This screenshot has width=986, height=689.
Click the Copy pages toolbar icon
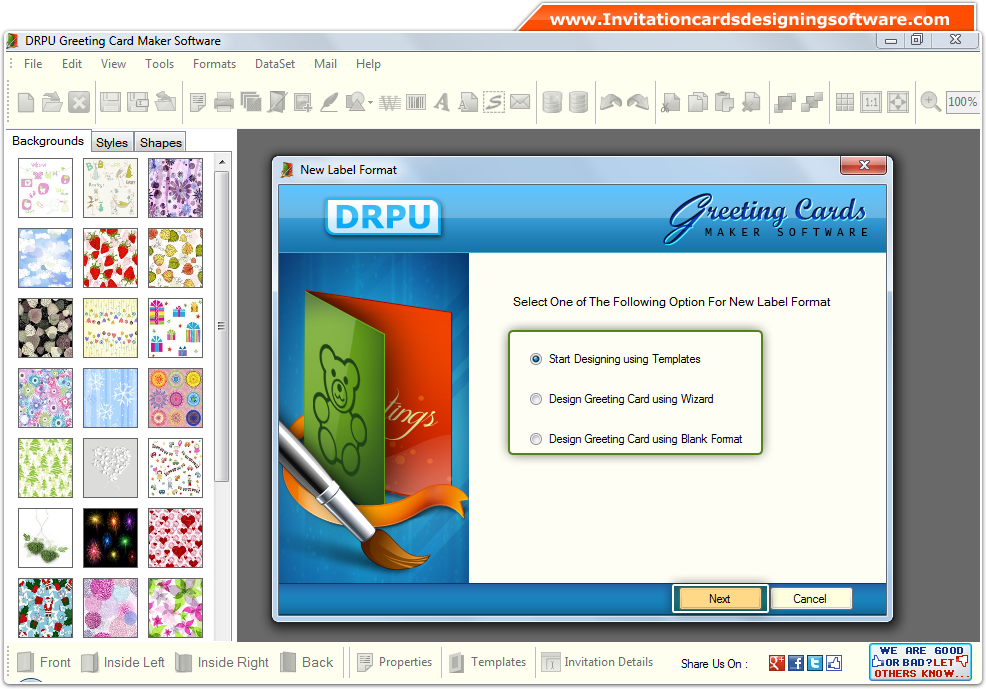click(x=698, y=102)
